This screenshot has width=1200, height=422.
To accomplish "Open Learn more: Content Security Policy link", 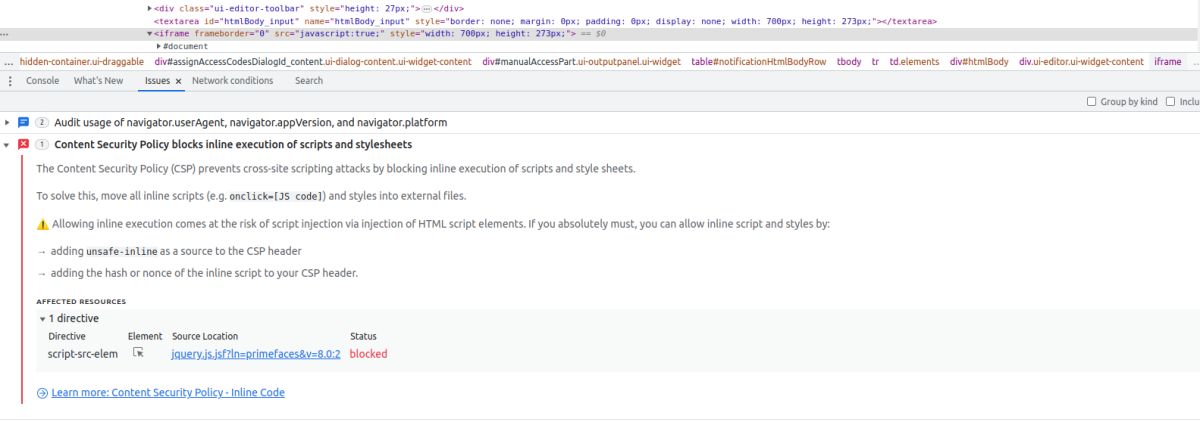I will 168,393.
